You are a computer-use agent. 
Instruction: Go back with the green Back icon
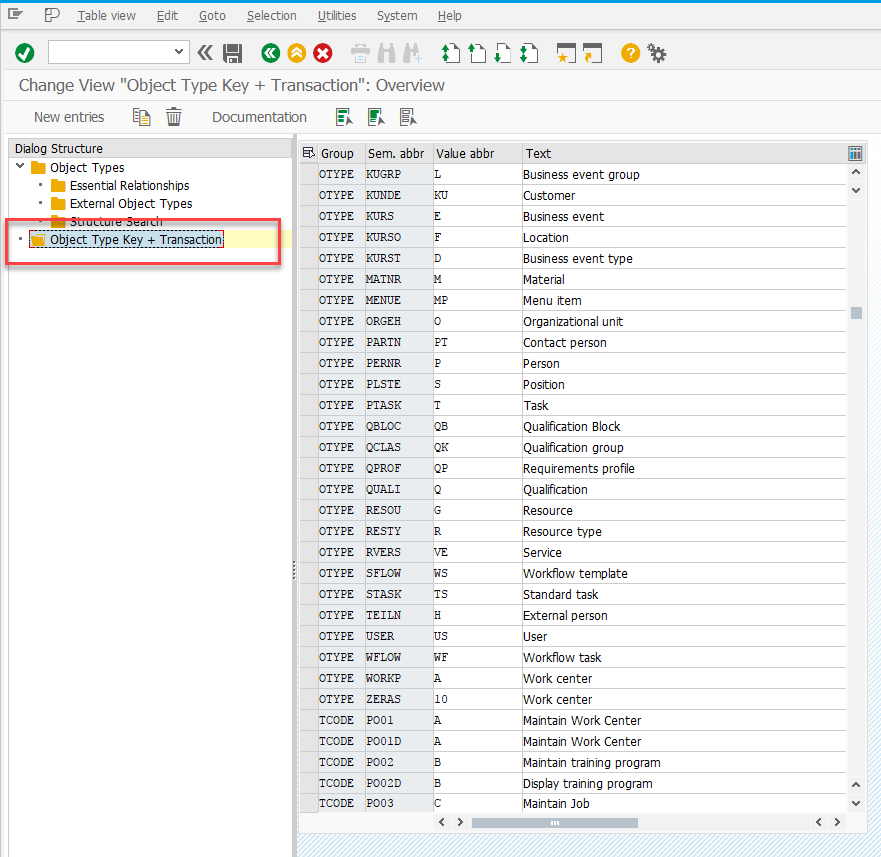(270, 53)
